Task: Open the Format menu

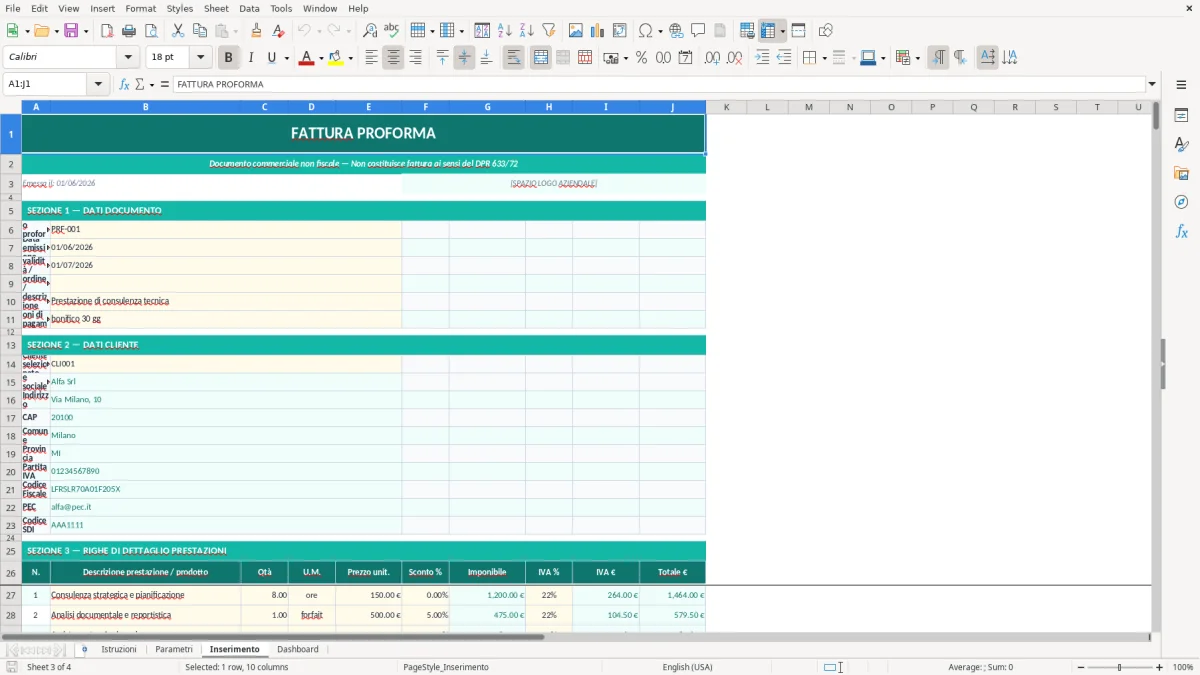Action: pos(141,8)
